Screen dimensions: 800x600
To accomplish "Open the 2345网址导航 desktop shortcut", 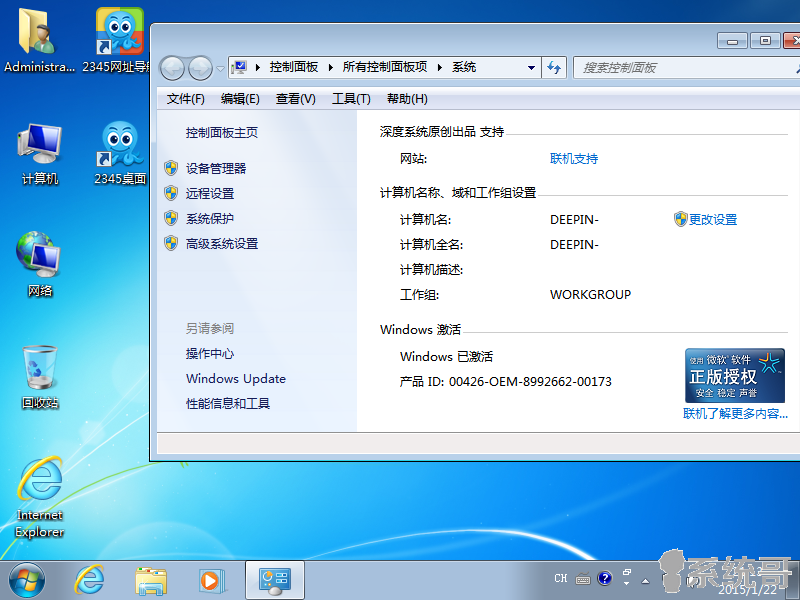I will click(119, 41).
